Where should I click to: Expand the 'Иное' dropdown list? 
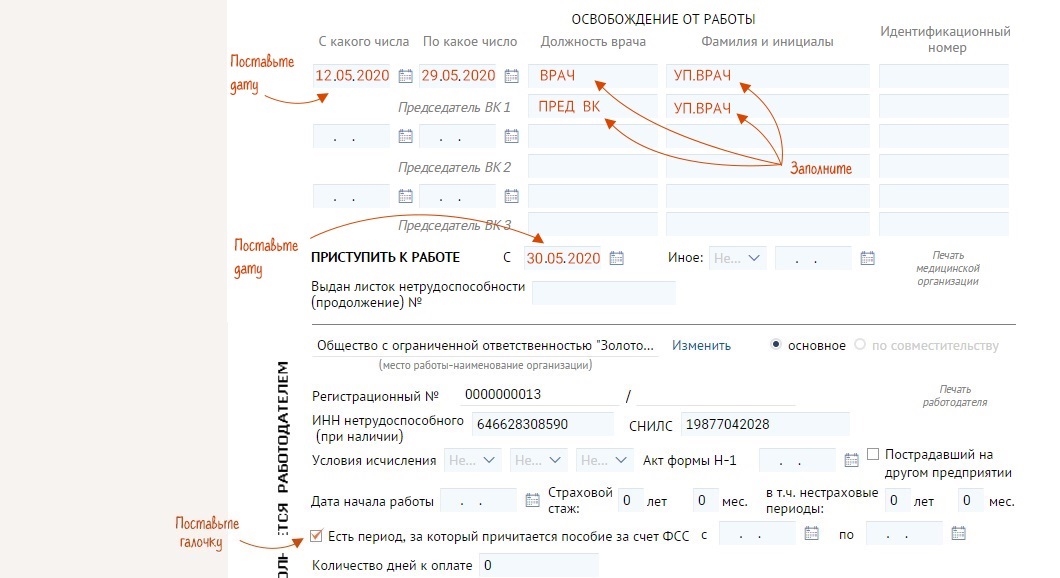click(737, 258)
